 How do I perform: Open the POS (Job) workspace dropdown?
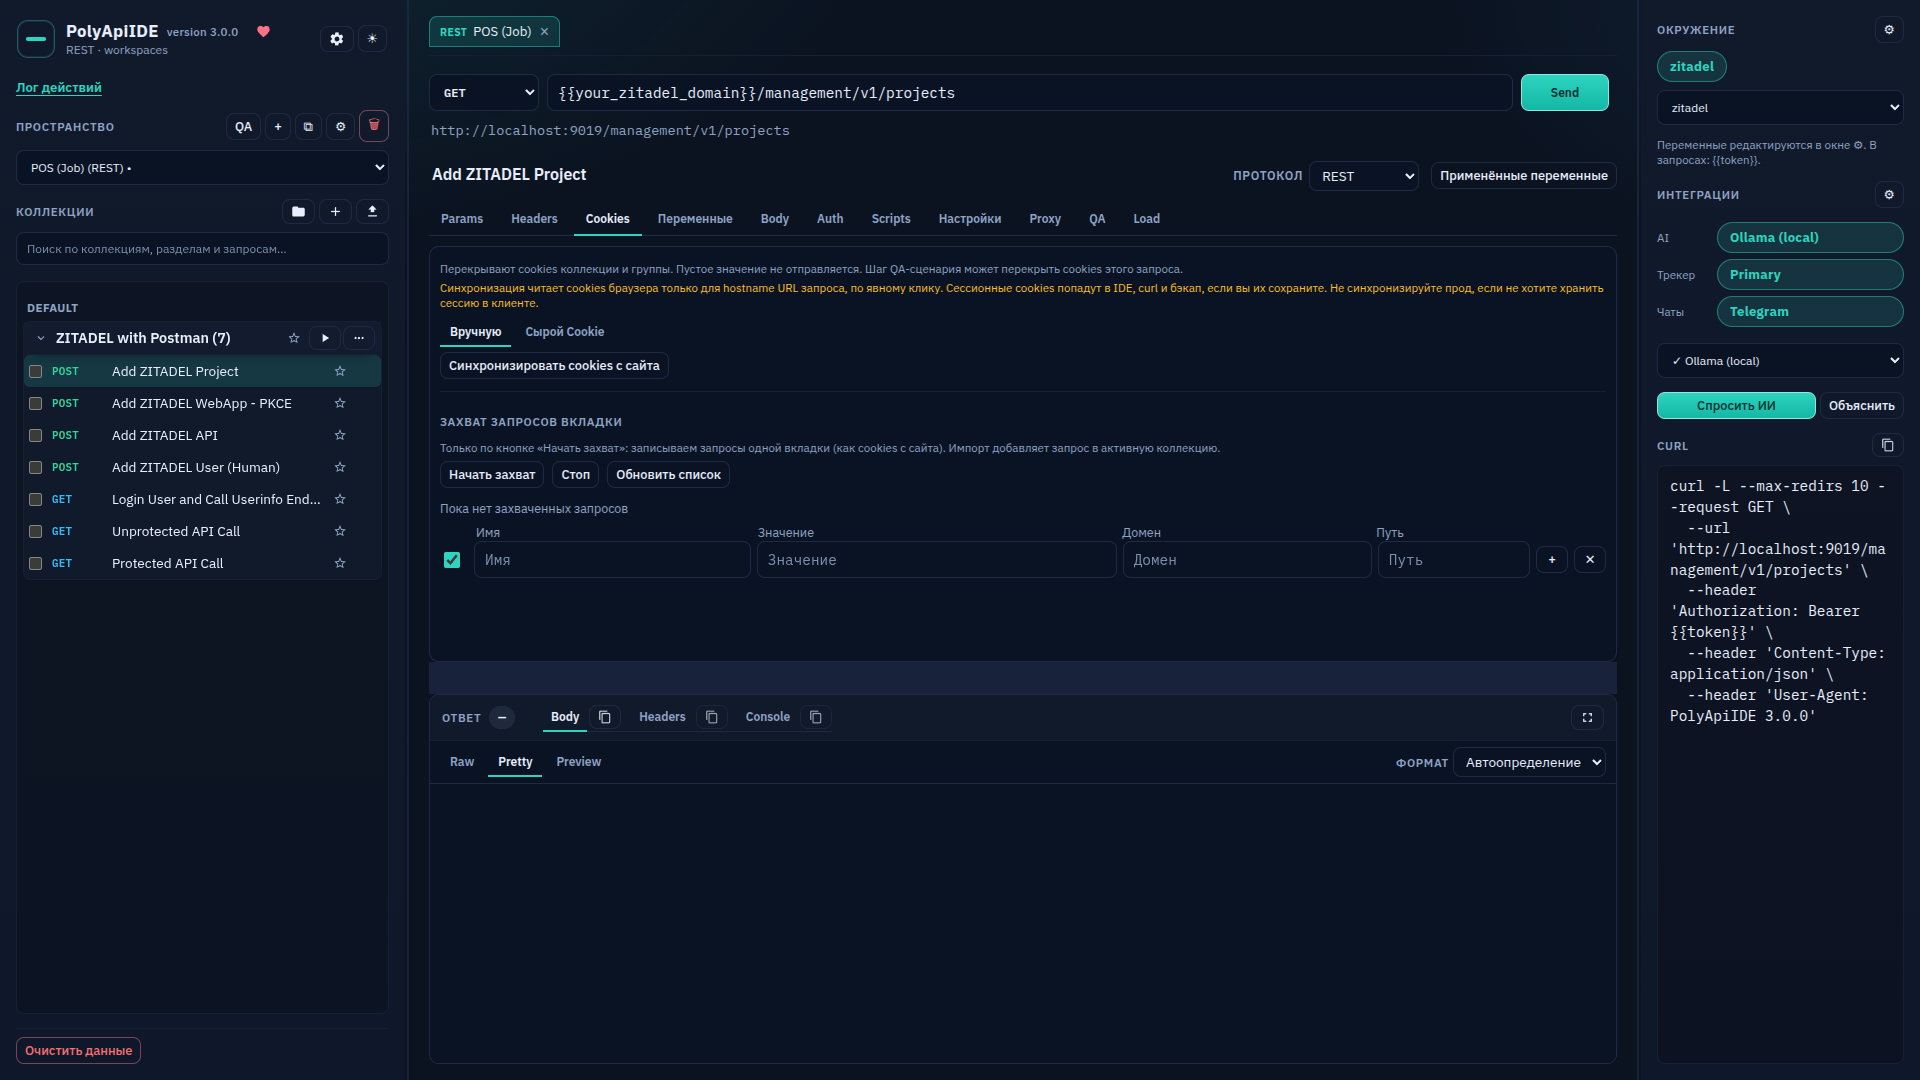(x=202, y=168)
